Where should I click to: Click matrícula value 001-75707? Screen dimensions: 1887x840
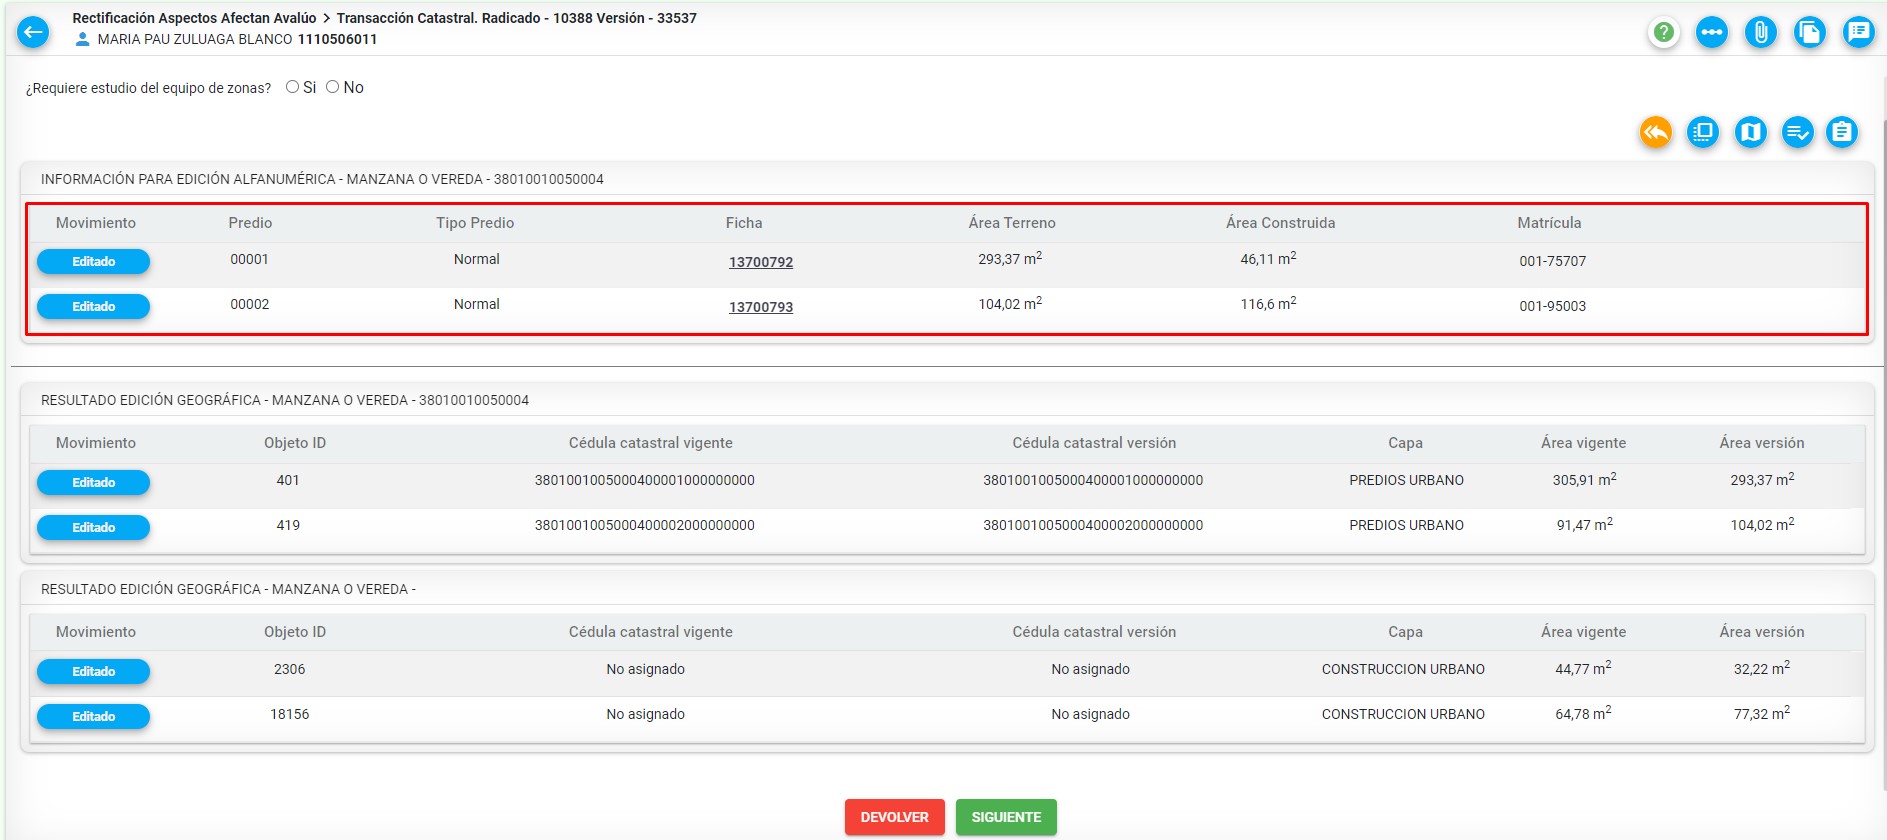[1552, 261]
